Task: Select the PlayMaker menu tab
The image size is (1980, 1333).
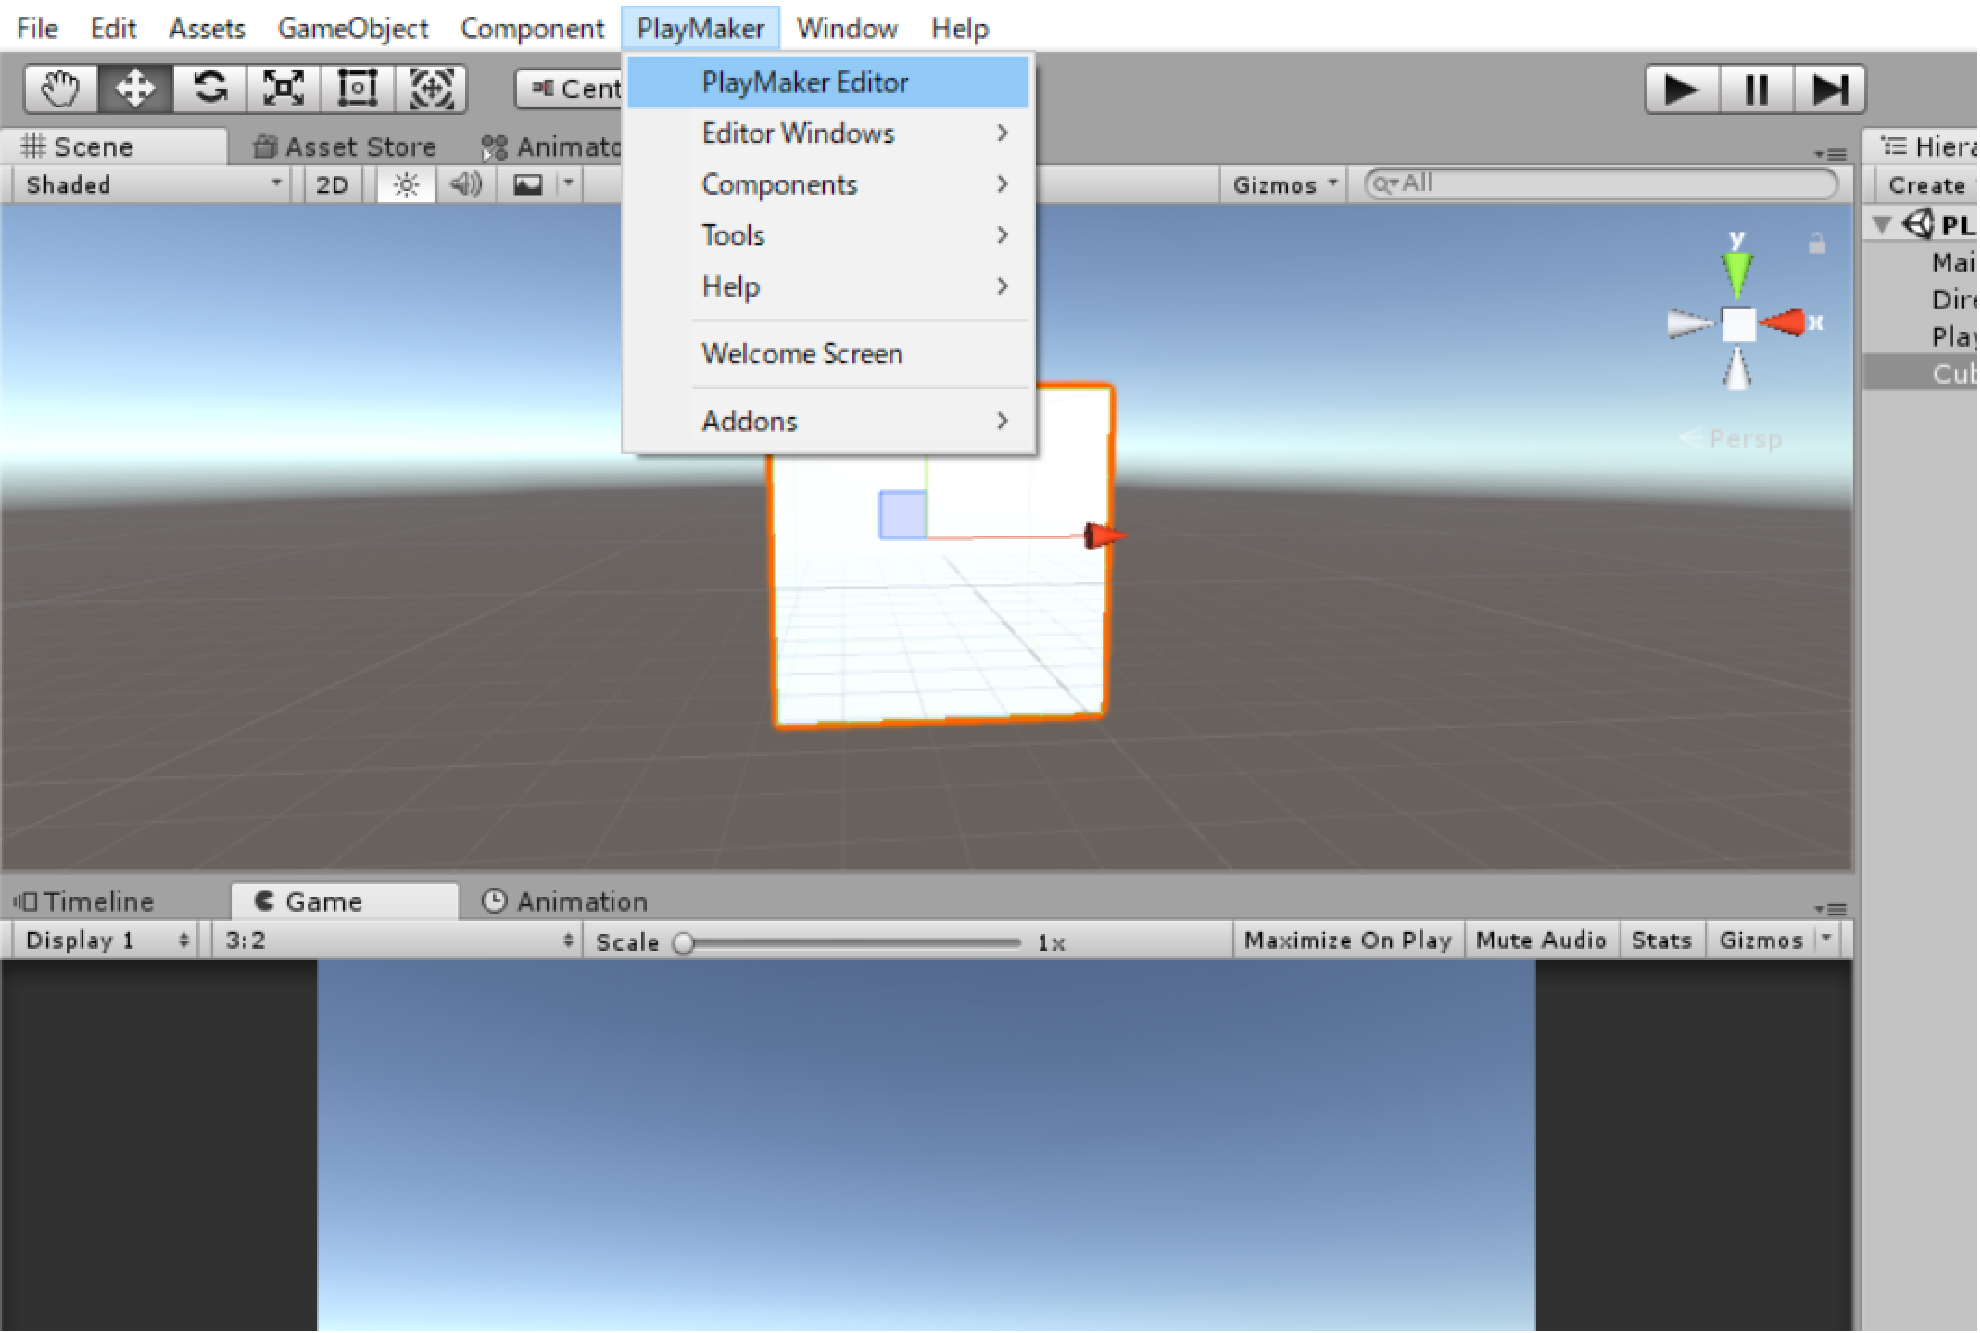Action: click(x=695, y=27)
